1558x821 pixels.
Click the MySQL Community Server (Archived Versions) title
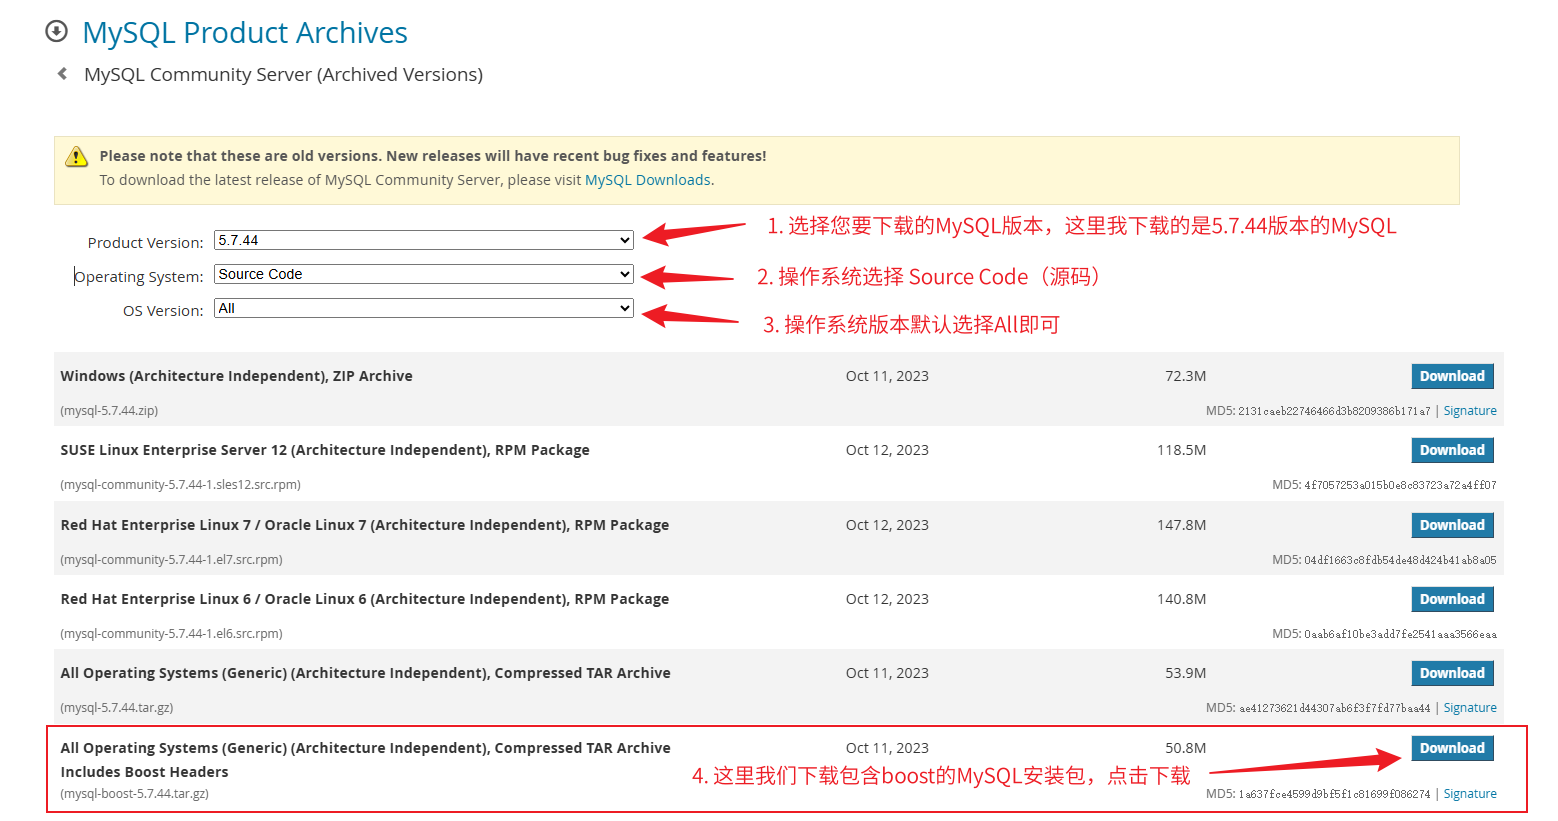click(x=283, y=75)
